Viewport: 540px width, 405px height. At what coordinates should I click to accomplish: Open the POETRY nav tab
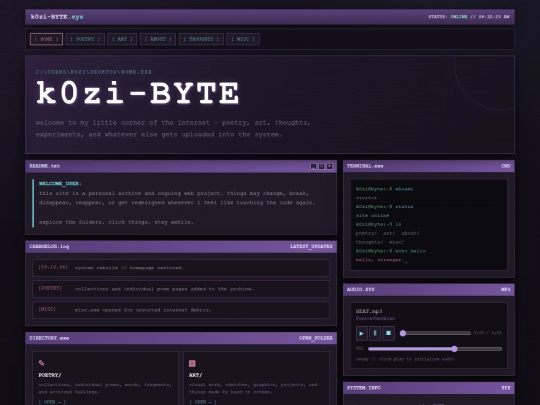point(85,39)
